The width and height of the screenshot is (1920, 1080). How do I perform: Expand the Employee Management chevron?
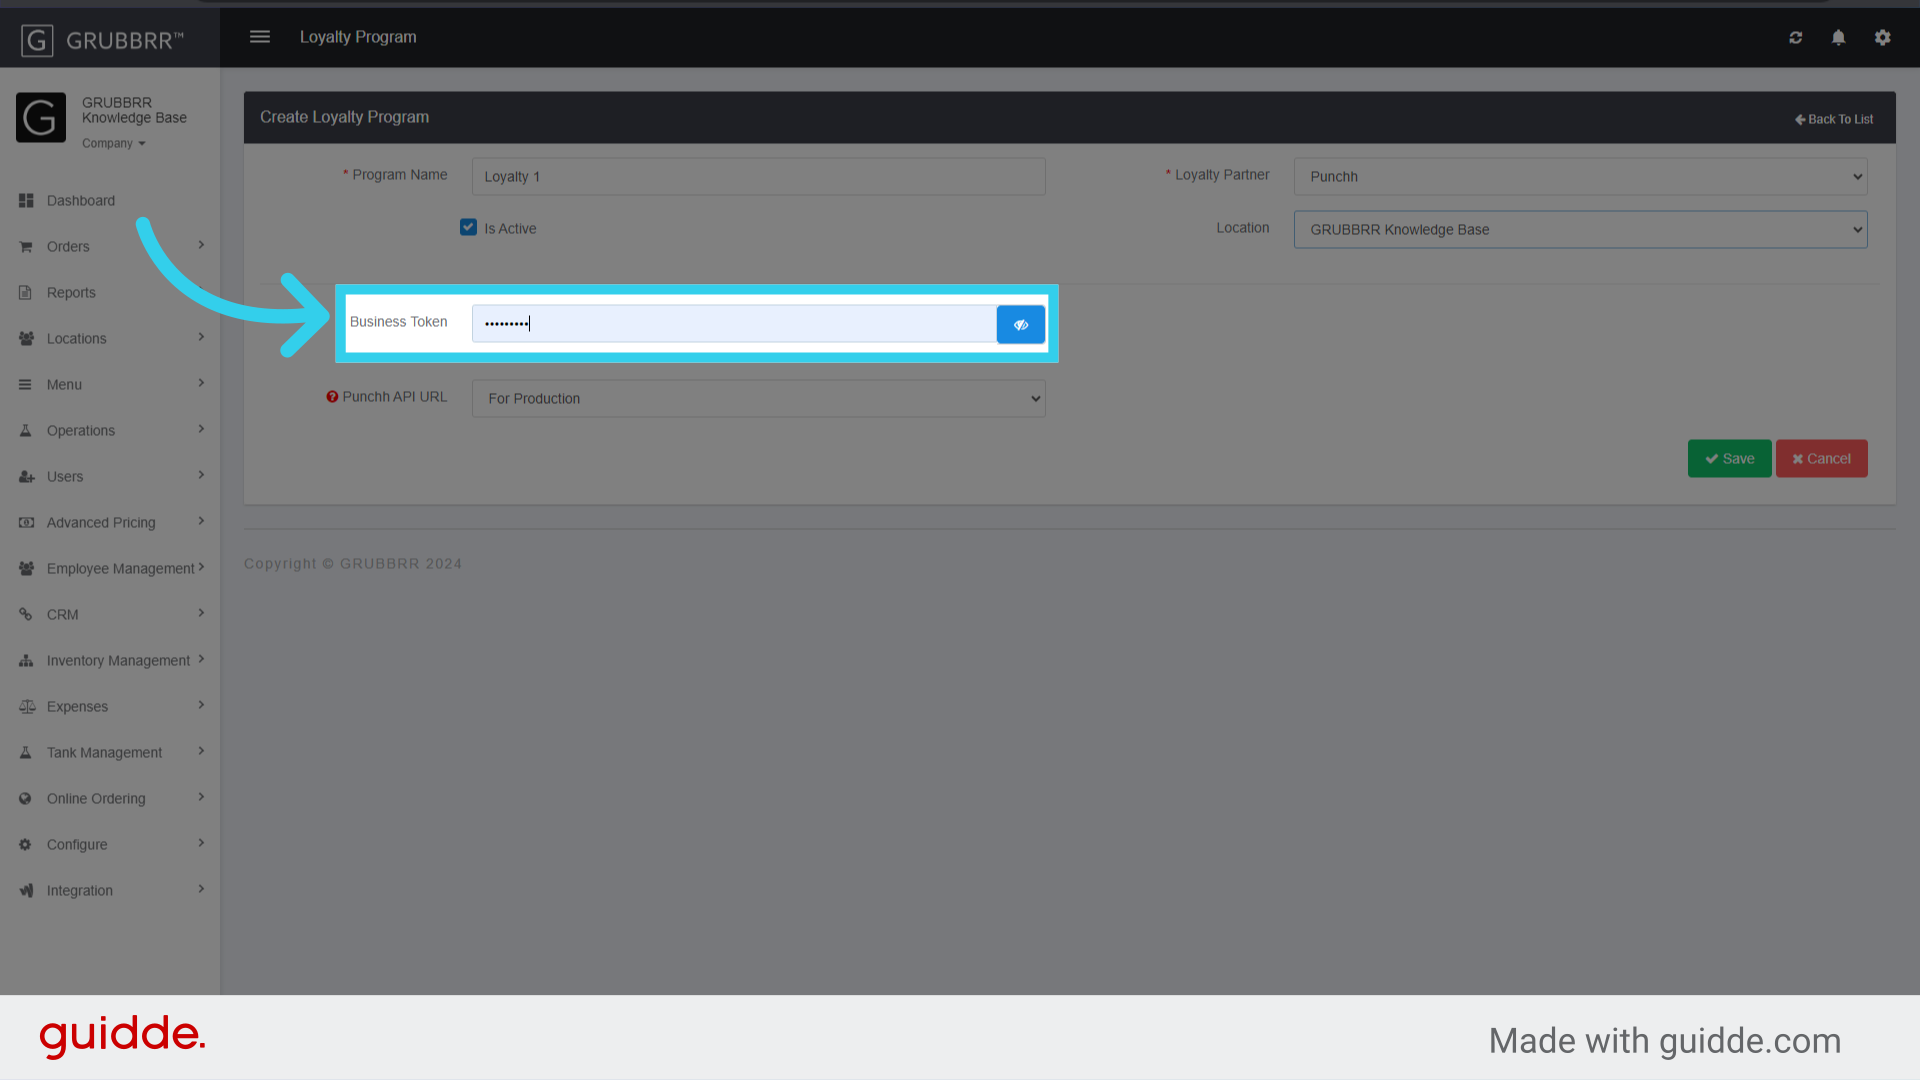coord(201,567)
